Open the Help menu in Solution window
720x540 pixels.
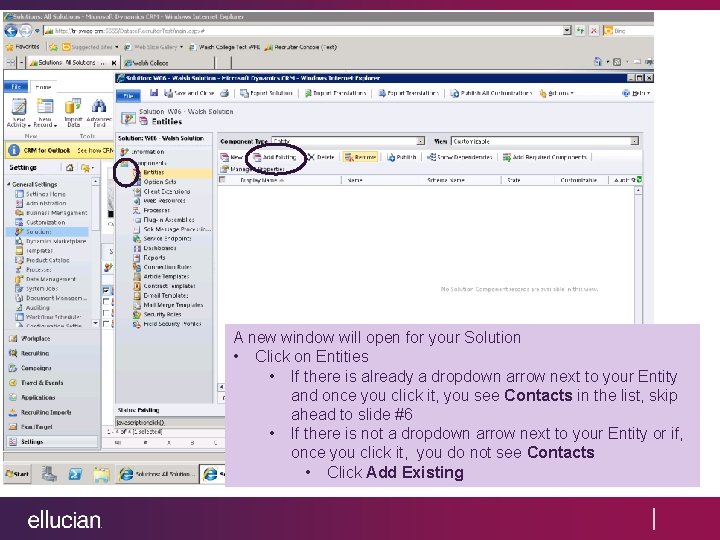(x=636, y=93)
